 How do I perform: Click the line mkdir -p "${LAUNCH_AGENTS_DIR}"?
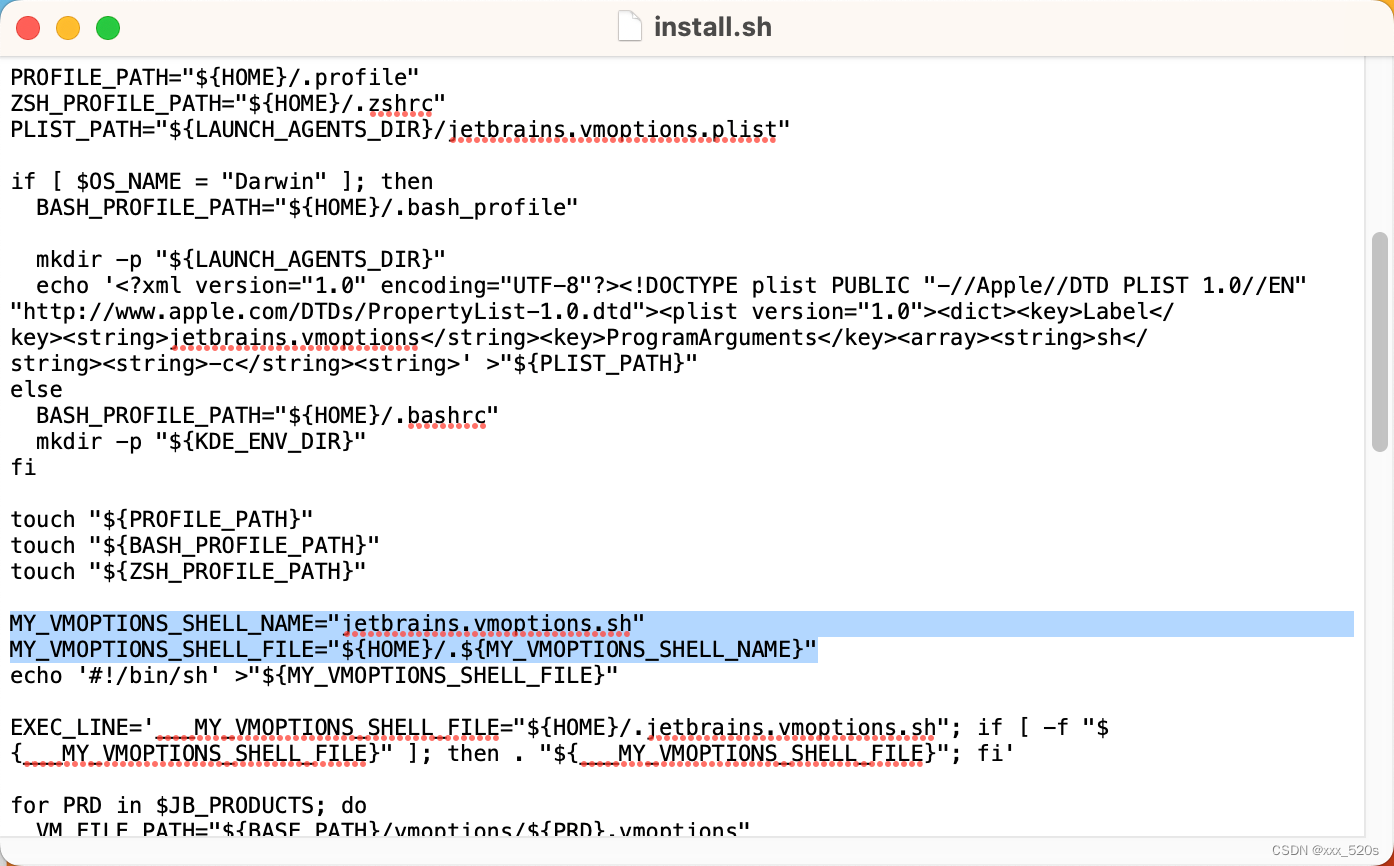241,259
